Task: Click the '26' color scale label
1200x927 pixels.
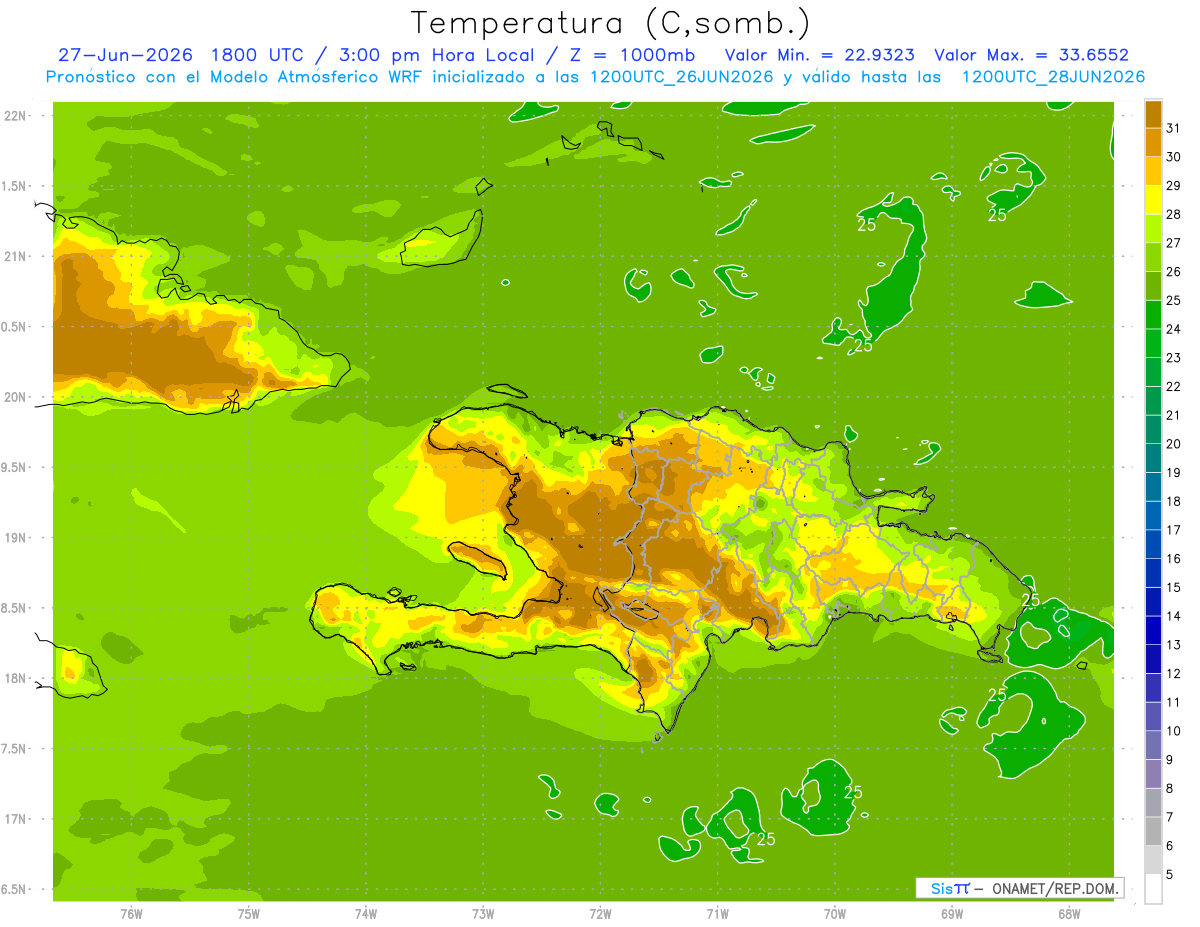Action: 1174,271
